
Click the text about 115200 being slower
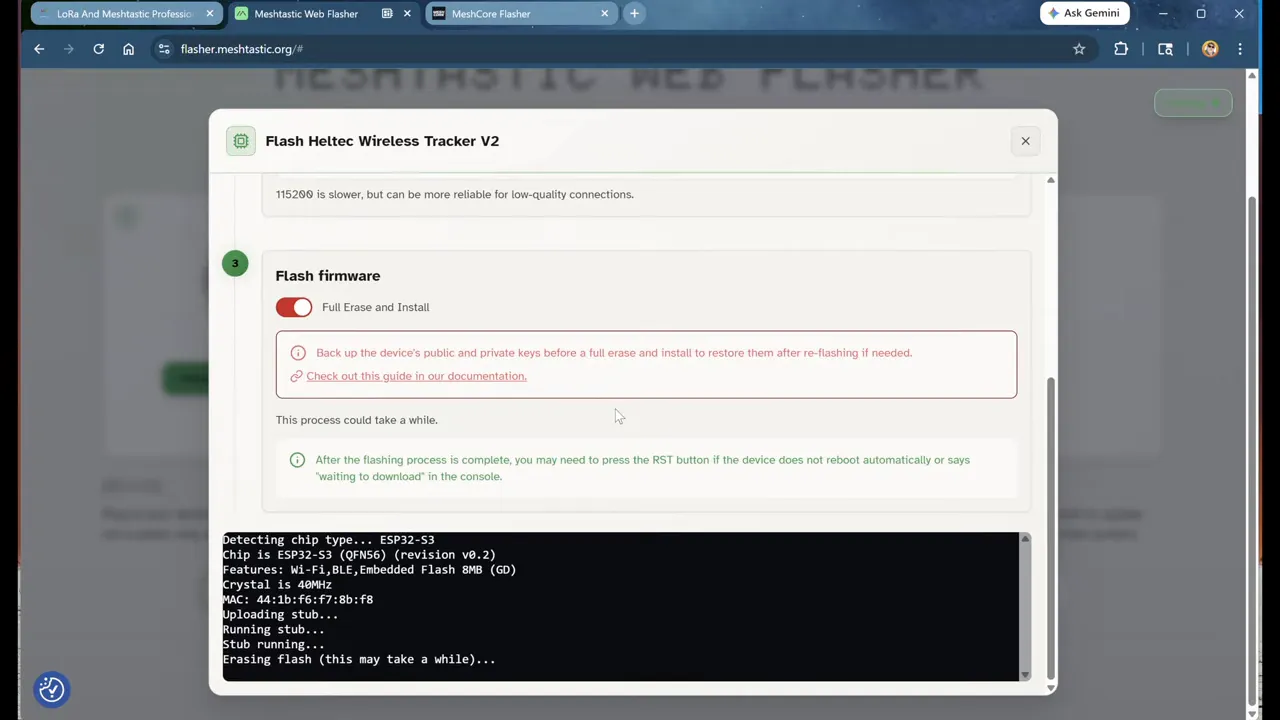(455, 194)
